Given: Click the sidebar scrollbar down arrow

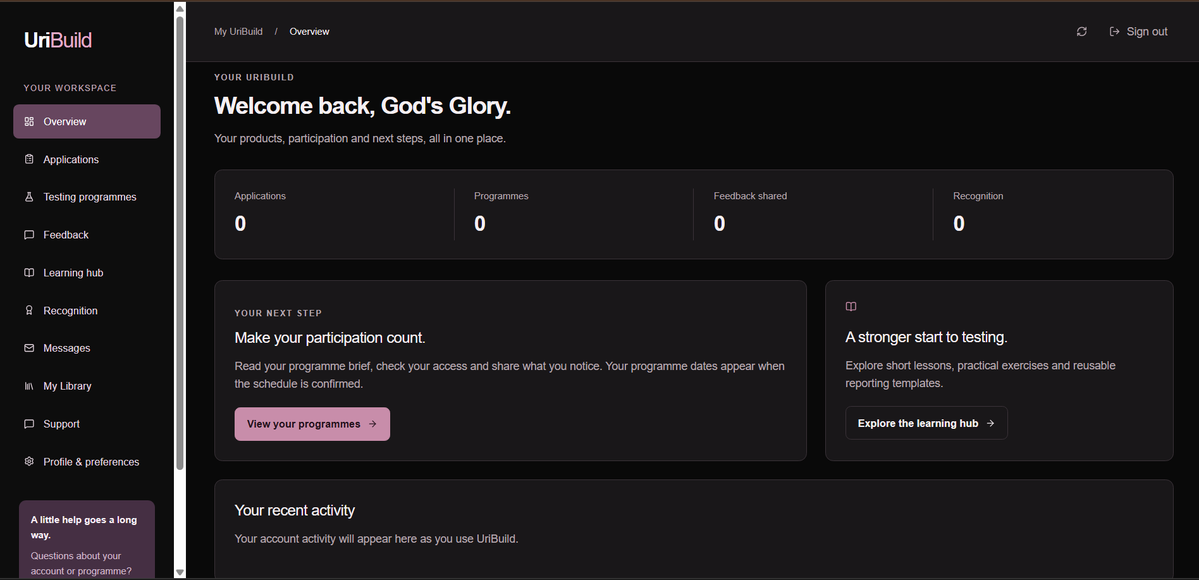Looking at the screenshot, I should (x=180, y=572).
